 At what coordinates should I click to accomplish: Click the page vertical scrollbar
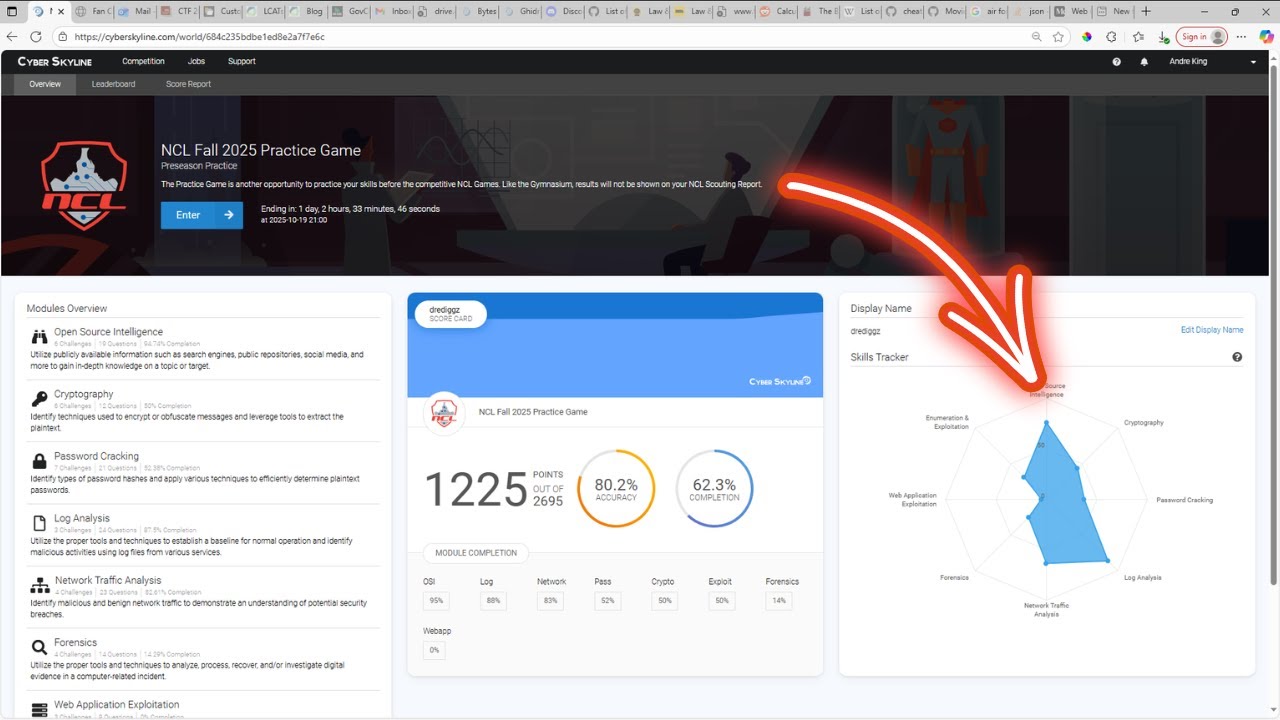(1273, 326)
